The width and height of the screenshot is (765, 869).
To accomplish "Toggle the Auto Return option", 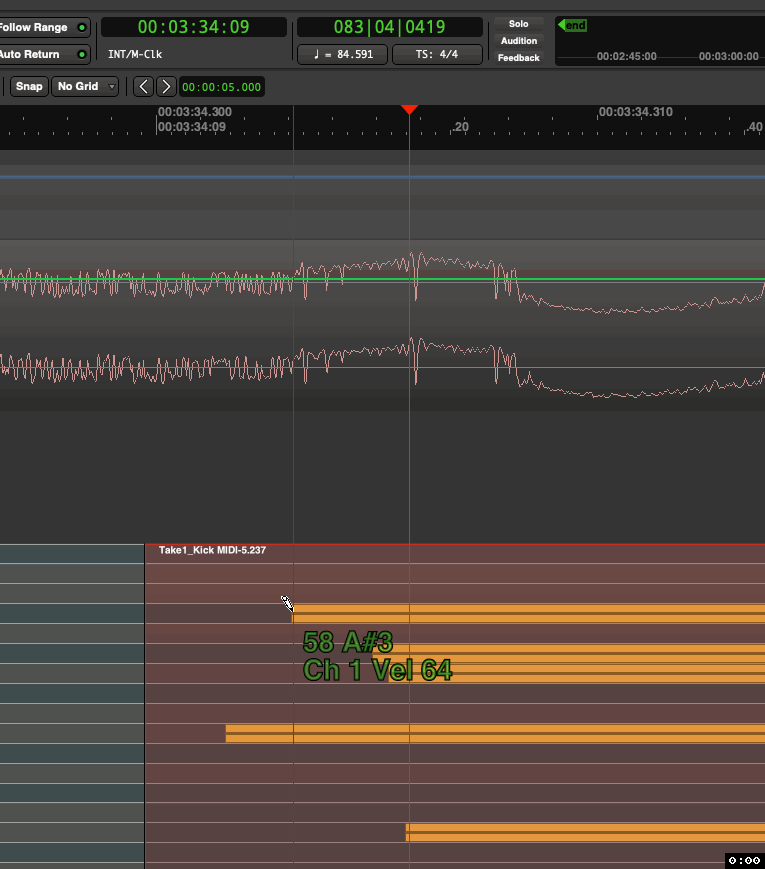I will (82, 54).
